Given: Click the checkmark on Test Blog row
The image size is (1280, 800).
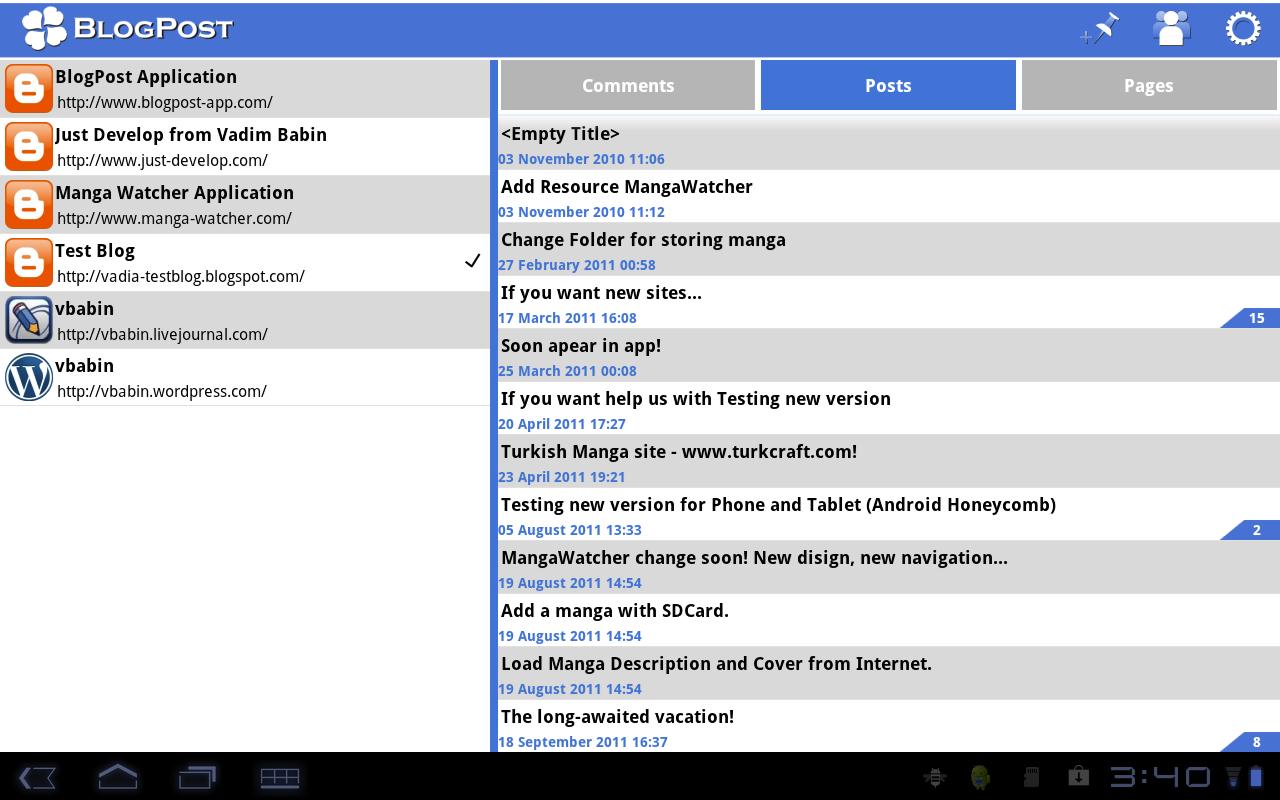Looking at the screenshot, I should point(473,261).
